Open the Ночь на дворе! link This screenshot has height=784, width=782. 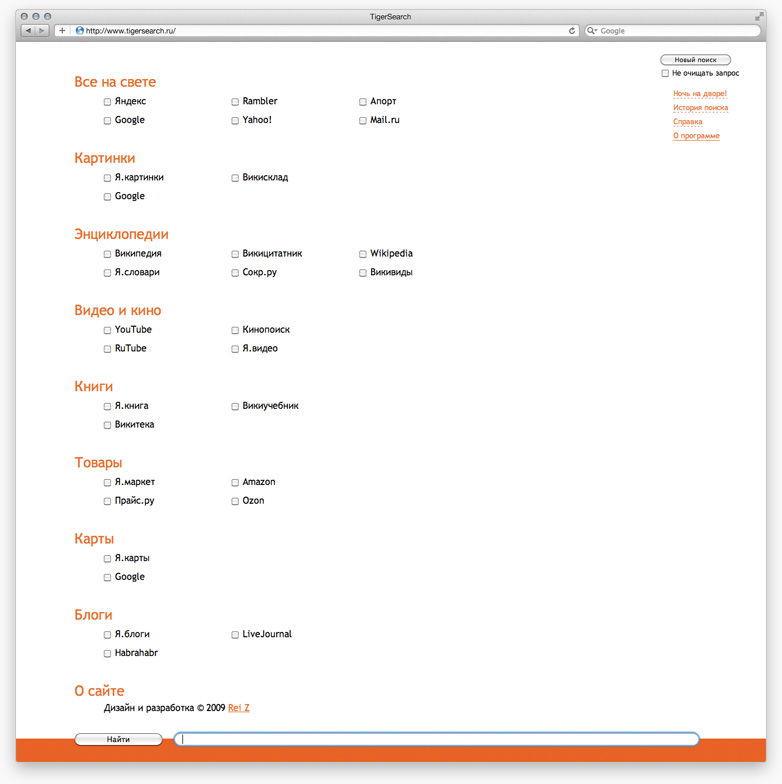click(x=700, y=94)
